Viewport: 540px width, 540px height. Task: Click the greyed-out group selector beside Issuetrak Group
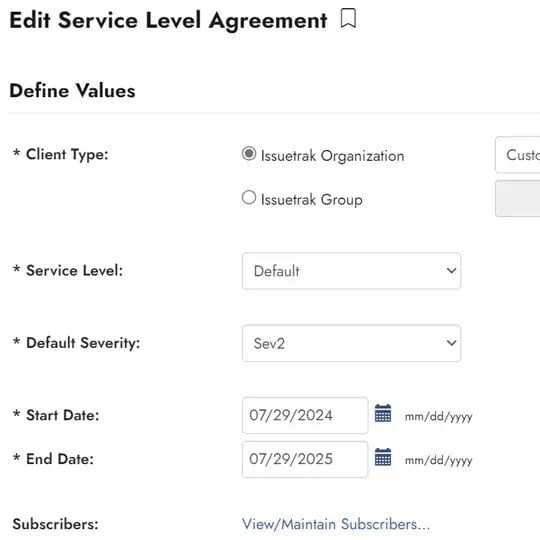[x=518, y=198]
